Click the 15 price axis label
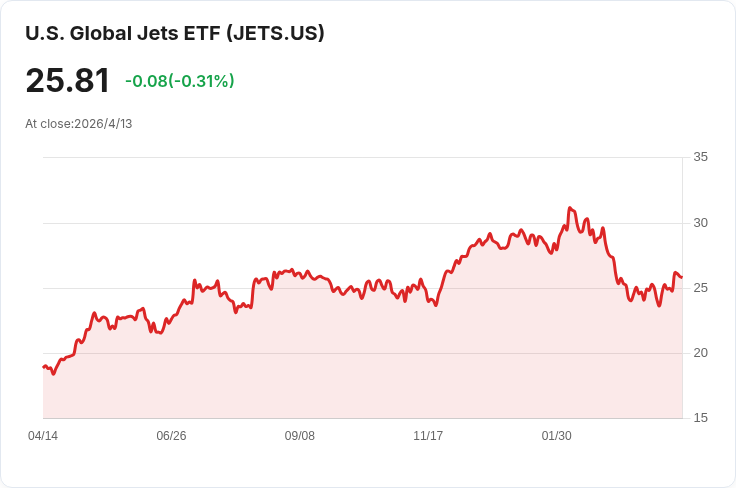Viewport: 736px width, 488px height. [700, 418]
